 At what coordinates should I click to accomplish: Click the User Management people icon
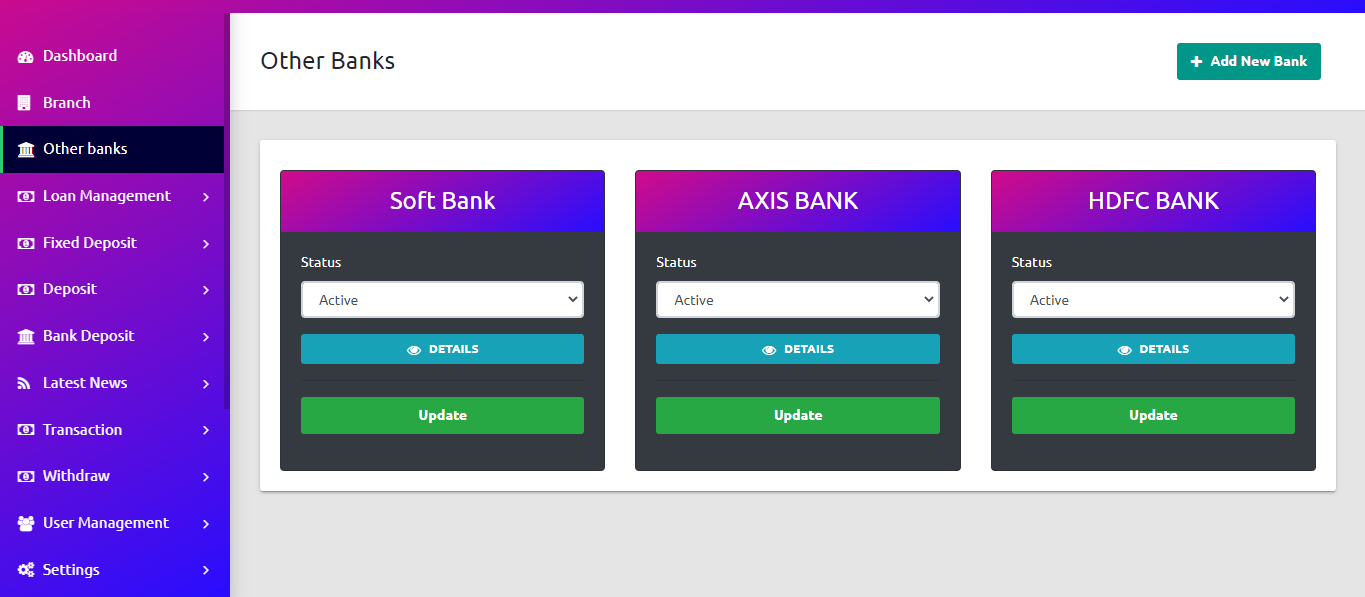coord(26,524)
